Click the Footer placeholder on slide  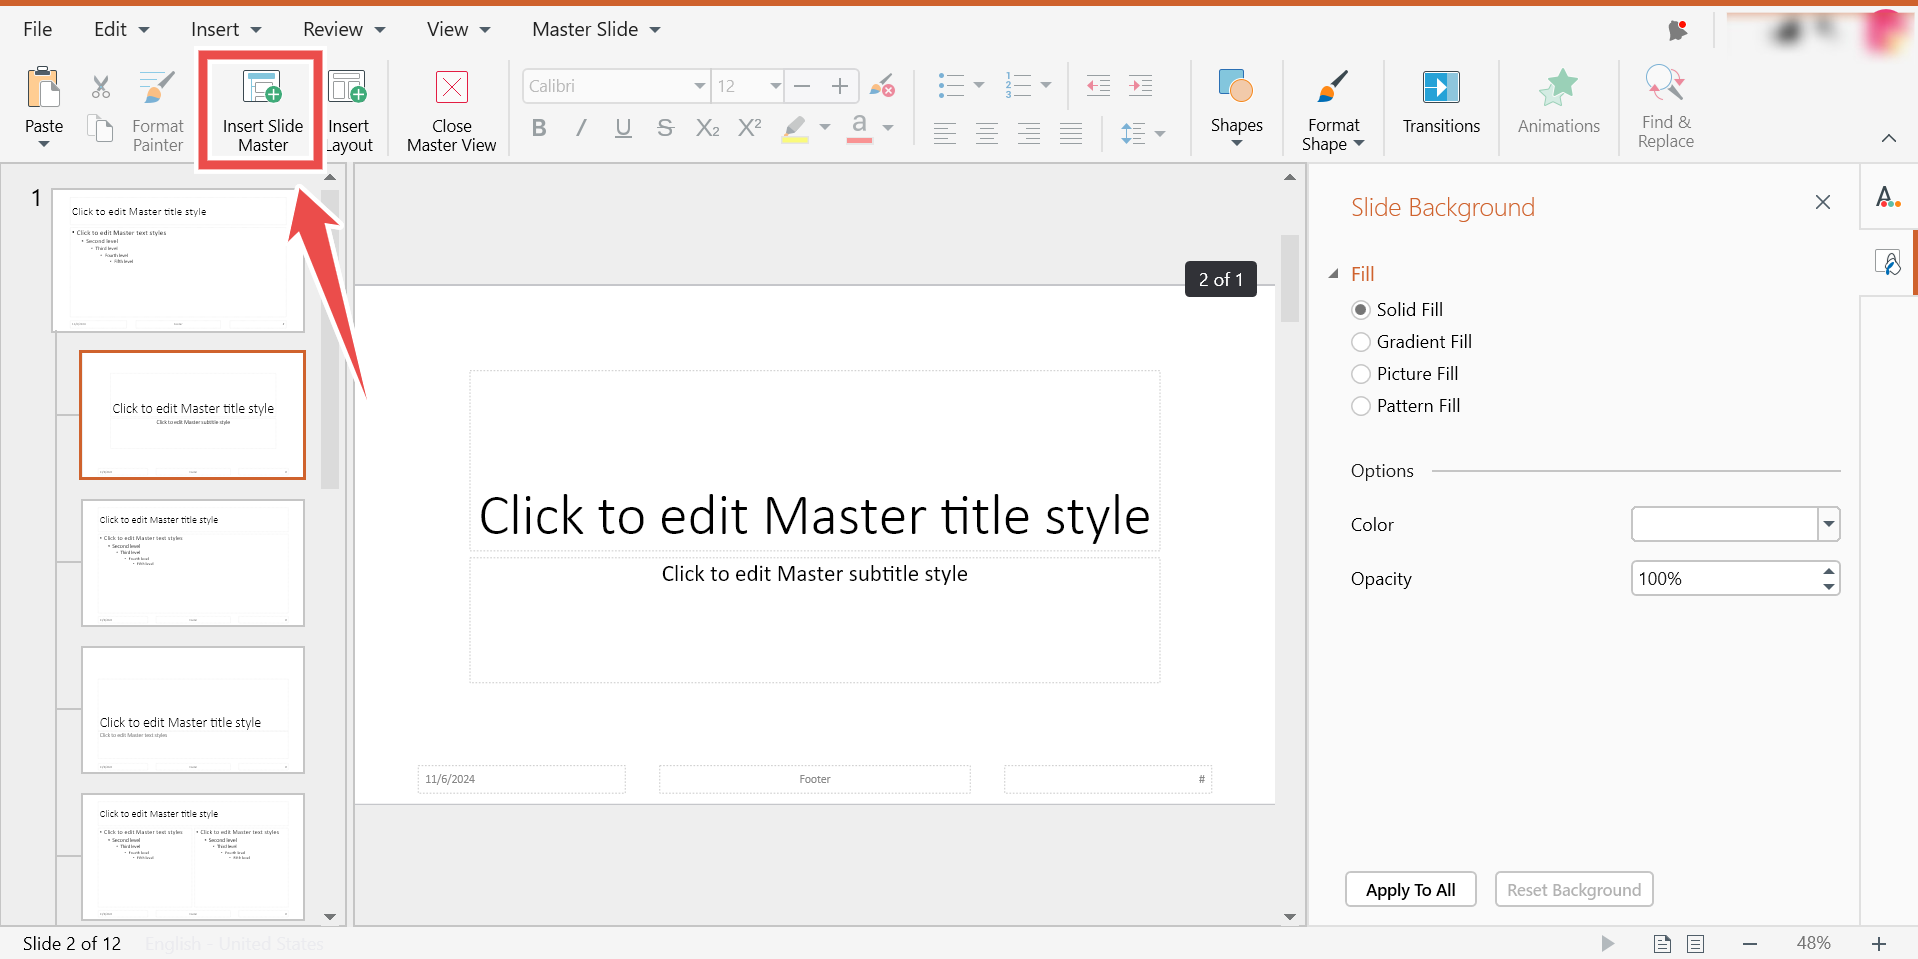[x=814, y=779]
